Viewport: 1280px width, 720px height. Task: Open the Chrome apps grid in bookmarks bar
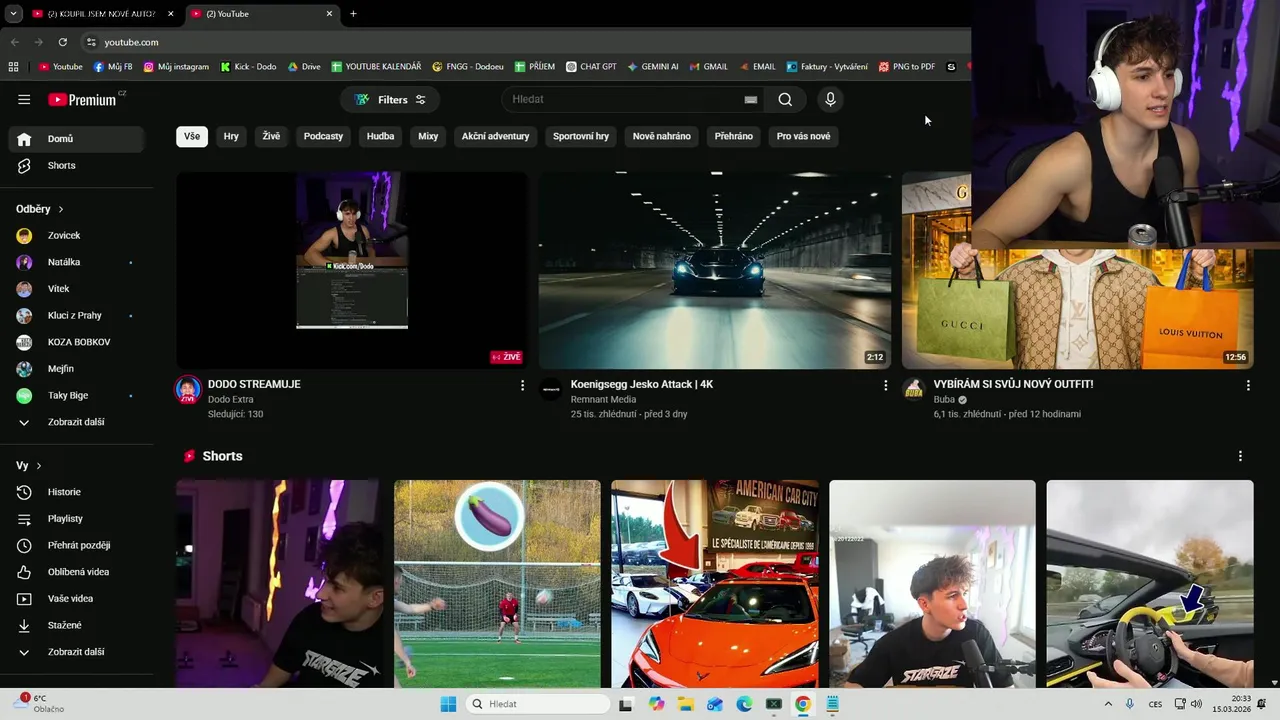(x=13, y=67)
